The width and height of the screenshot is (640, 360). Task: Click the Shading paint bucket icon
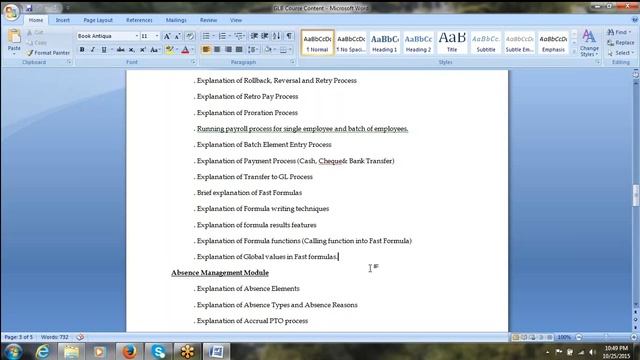point(268,50)
